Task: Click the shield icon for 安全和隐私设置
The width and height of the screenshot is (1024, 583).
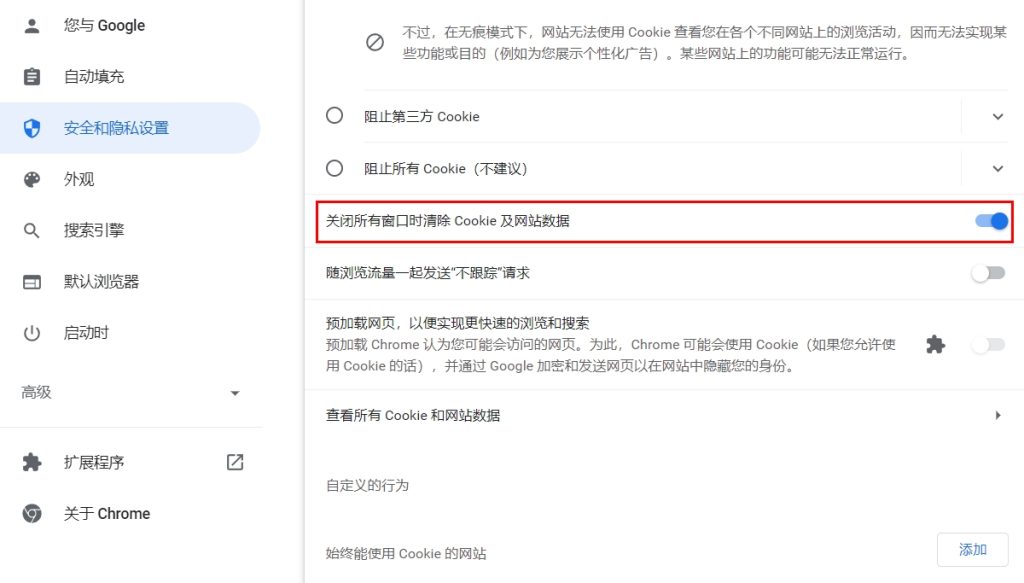Action: pos(31,128)
